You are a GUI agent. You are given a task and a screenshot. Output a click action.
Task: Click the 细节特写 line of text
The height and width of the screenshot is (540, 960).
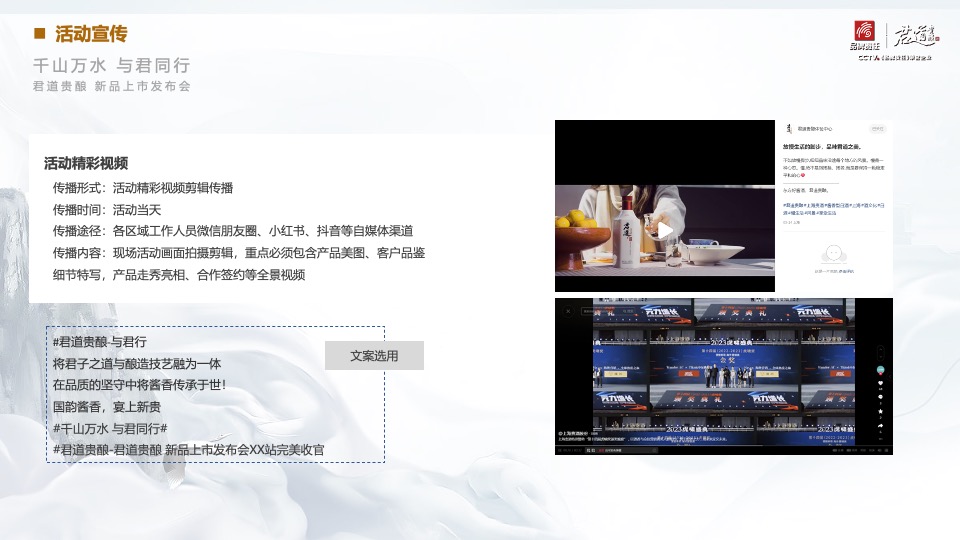click(179, 275)
